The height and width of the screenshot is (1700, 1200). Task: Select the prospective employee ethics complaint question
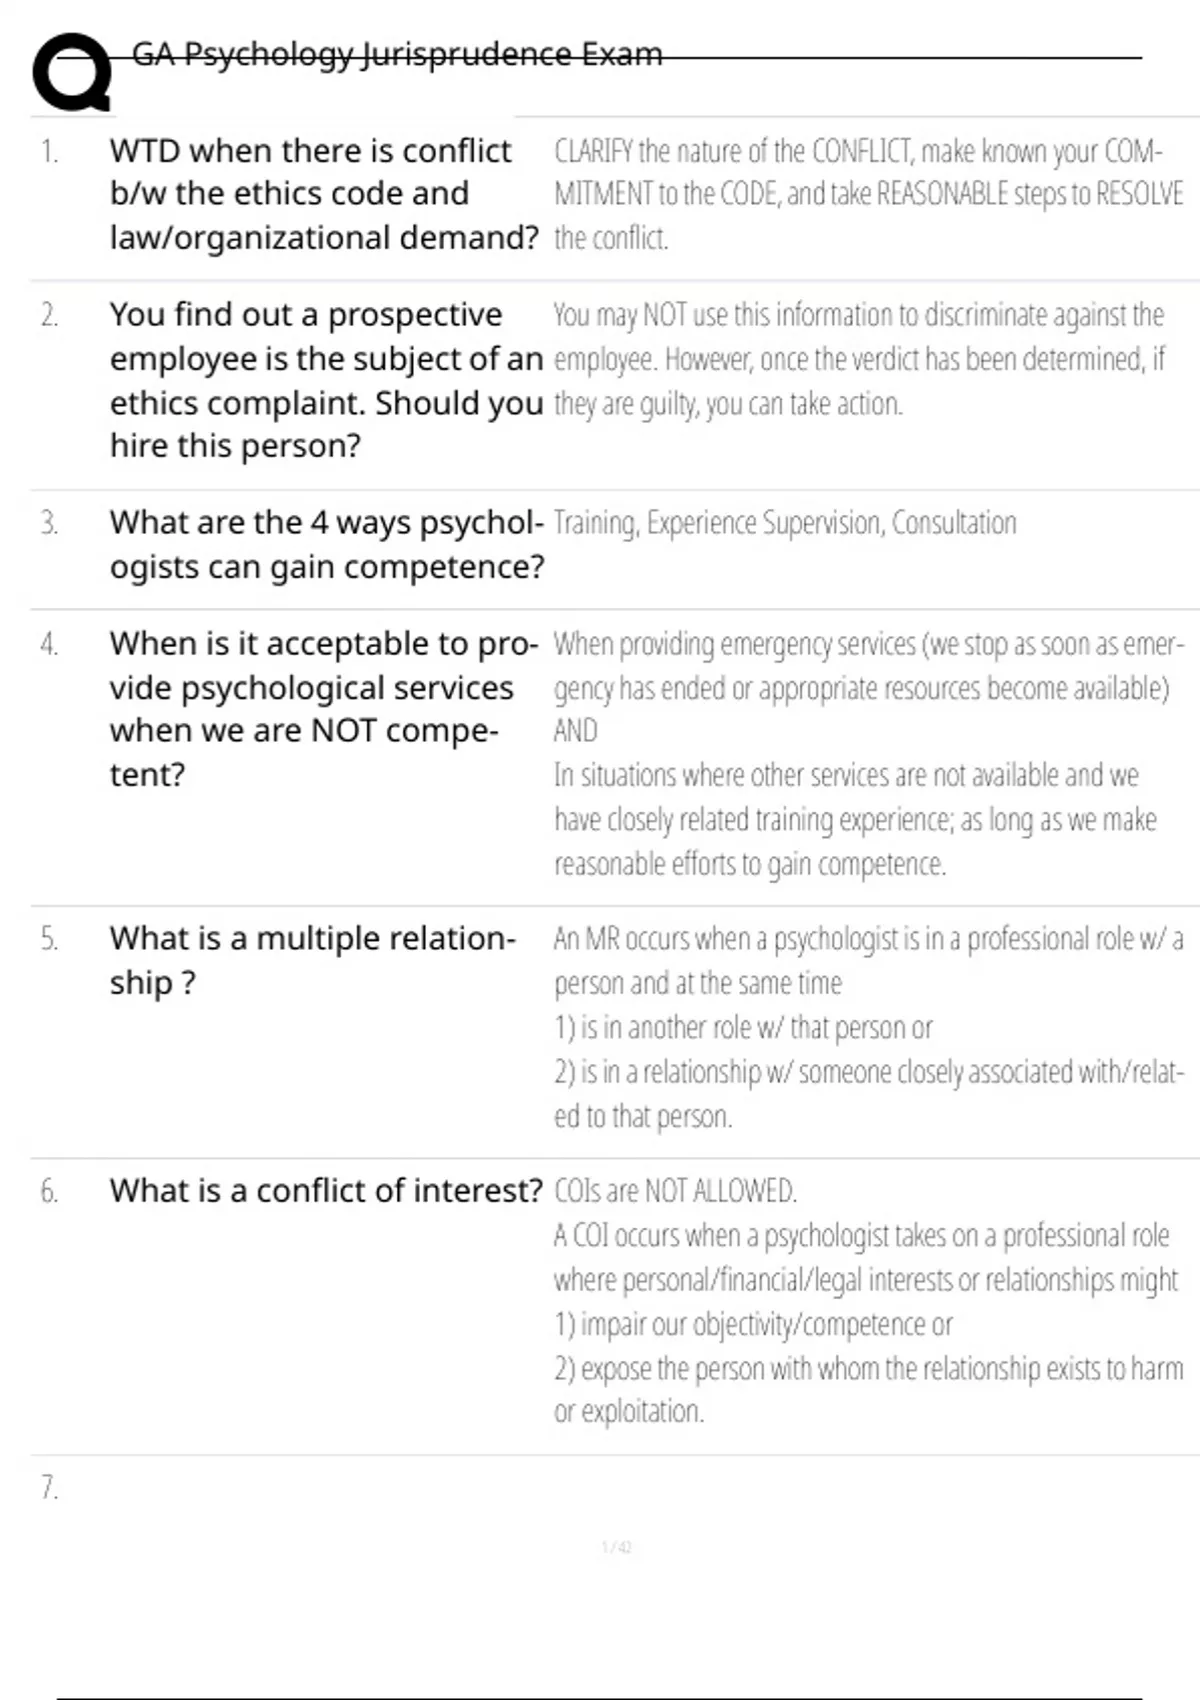coord(326,380)
